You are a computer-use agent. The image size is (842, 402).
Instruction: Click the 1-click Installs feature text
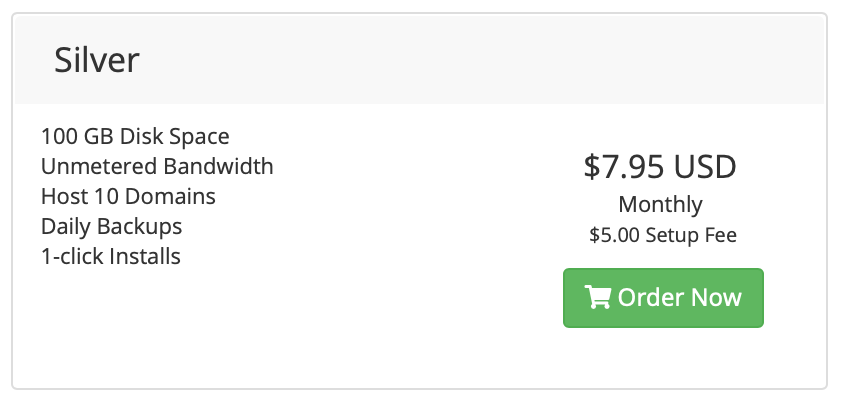111,257
